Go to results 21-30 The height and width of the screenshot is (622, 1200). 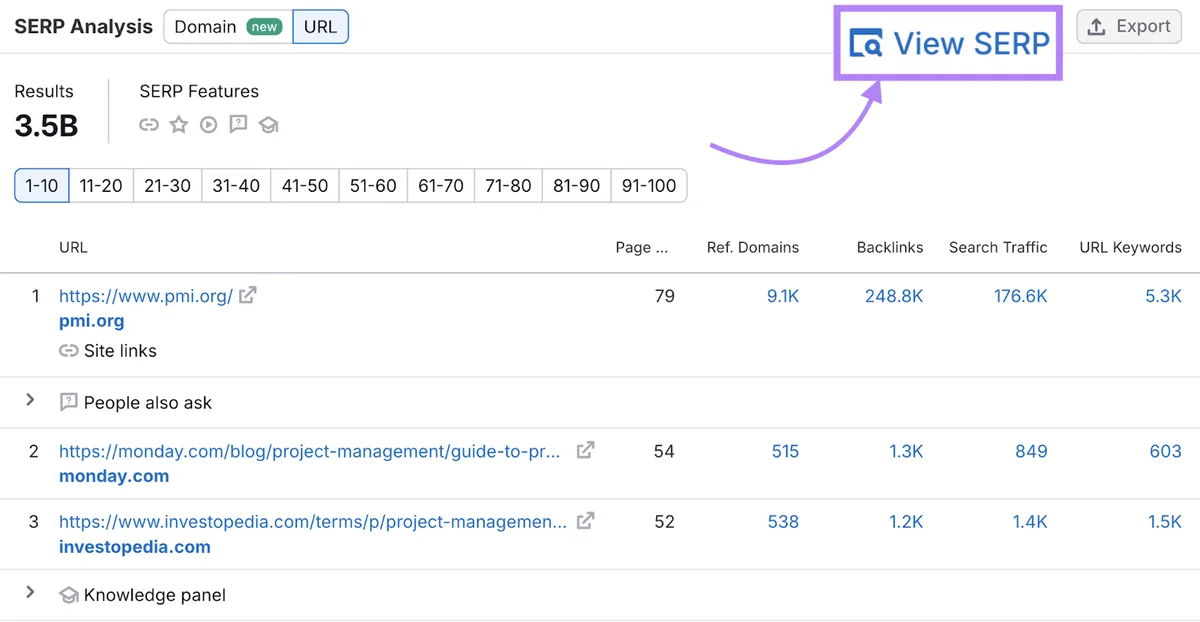(x=167, y=186)
